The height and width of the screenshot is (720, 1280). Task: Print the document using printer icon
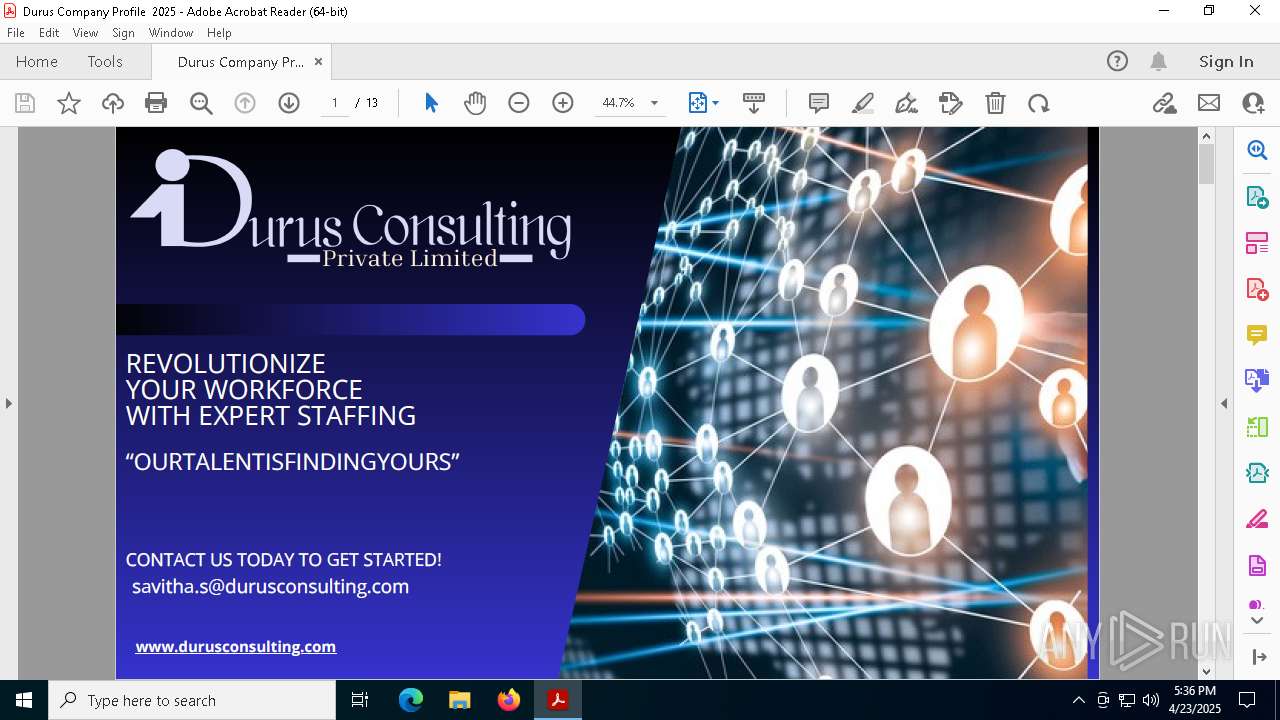[x=156, y=103]
